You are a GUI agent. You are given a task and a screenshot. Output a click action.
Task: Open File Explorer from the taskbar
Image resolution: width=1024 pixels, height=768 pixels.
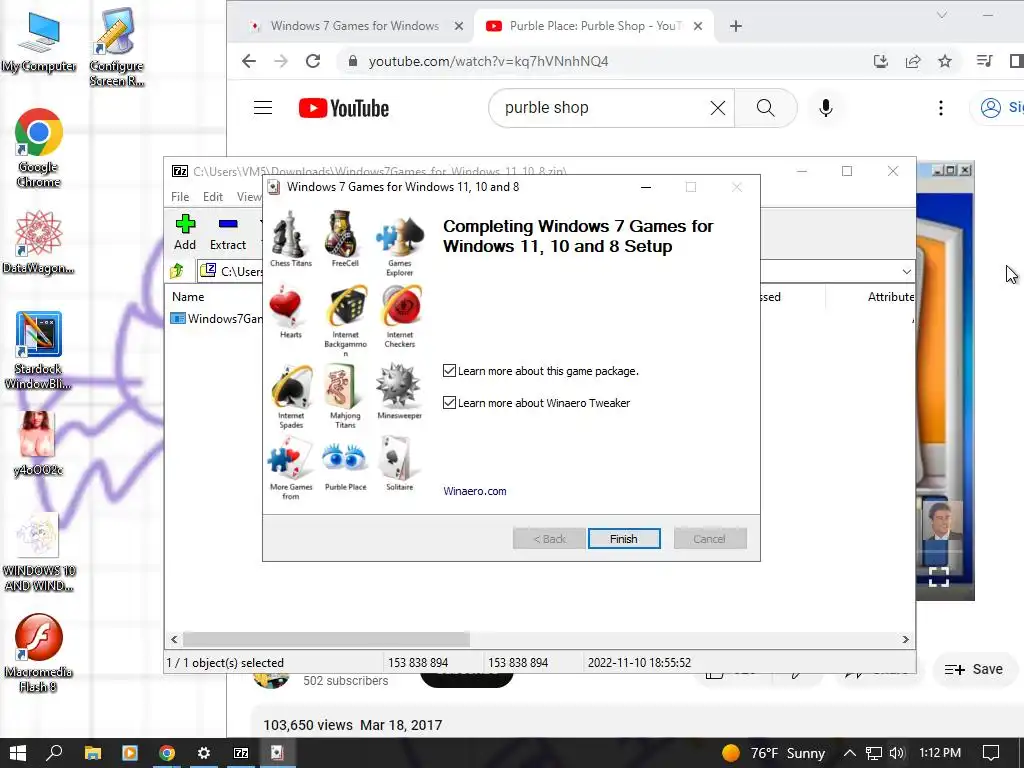(x=93, y=753)
